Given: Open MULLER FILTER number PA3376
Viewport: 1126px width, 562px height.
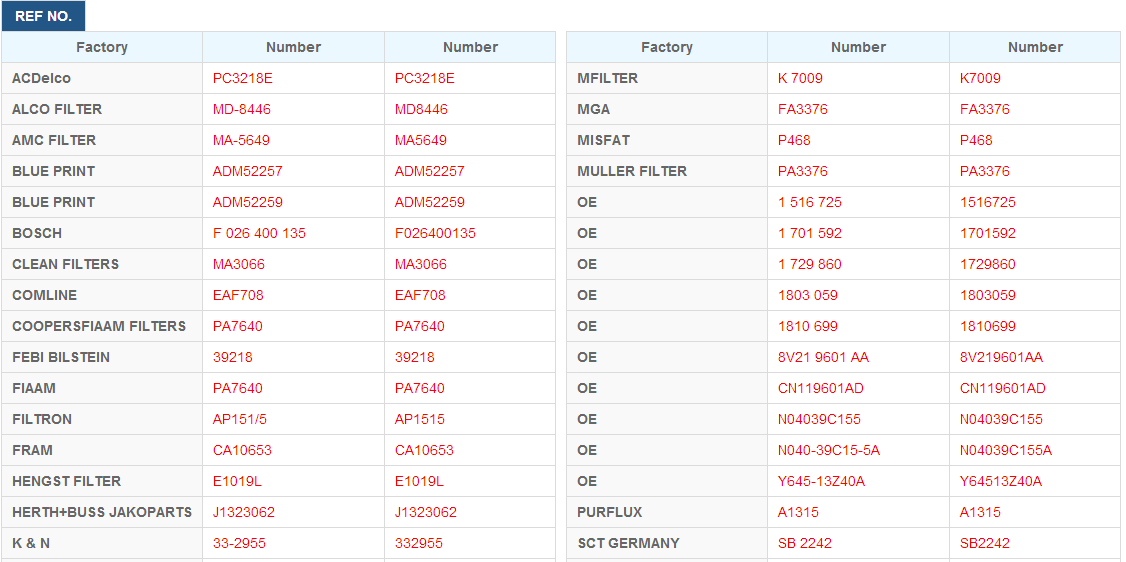Looking at the screenshot, I should [803, 172].
